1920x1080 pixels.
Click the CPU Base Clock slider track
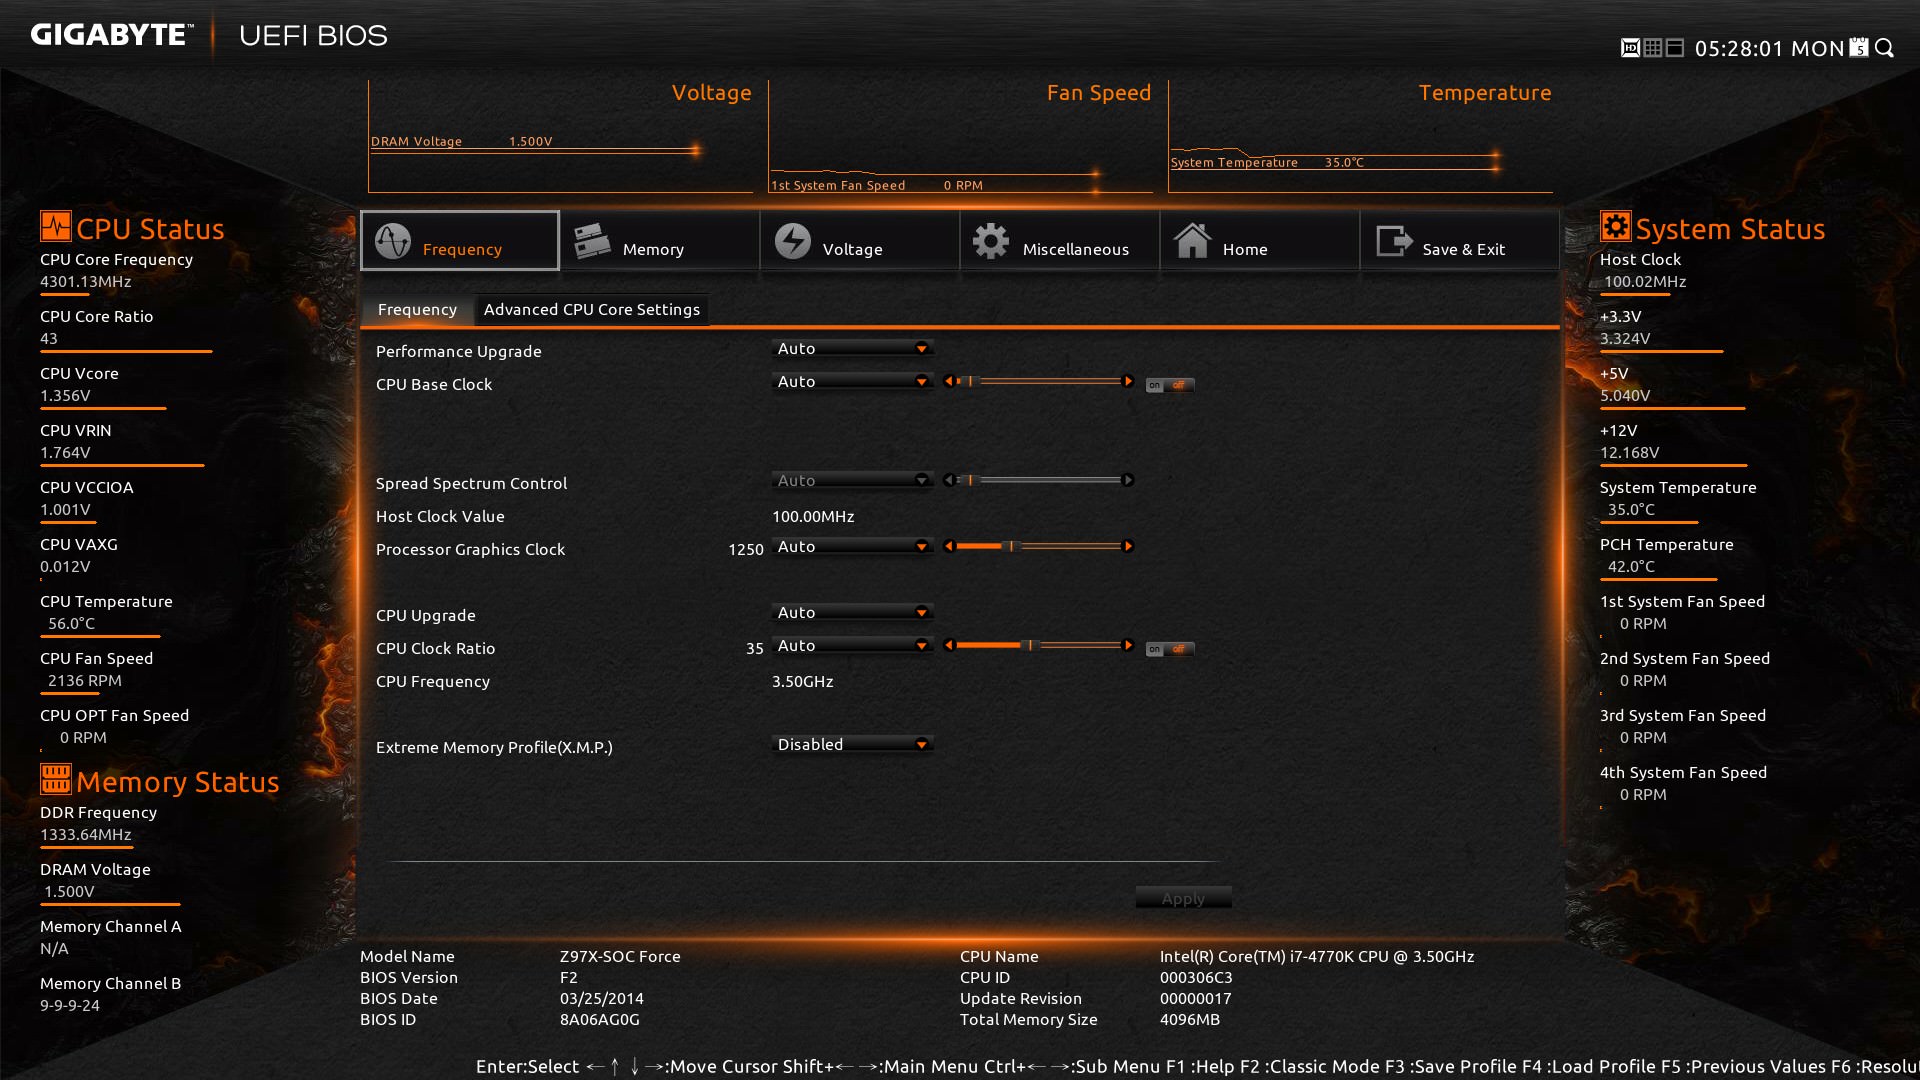pos(1038,381)
